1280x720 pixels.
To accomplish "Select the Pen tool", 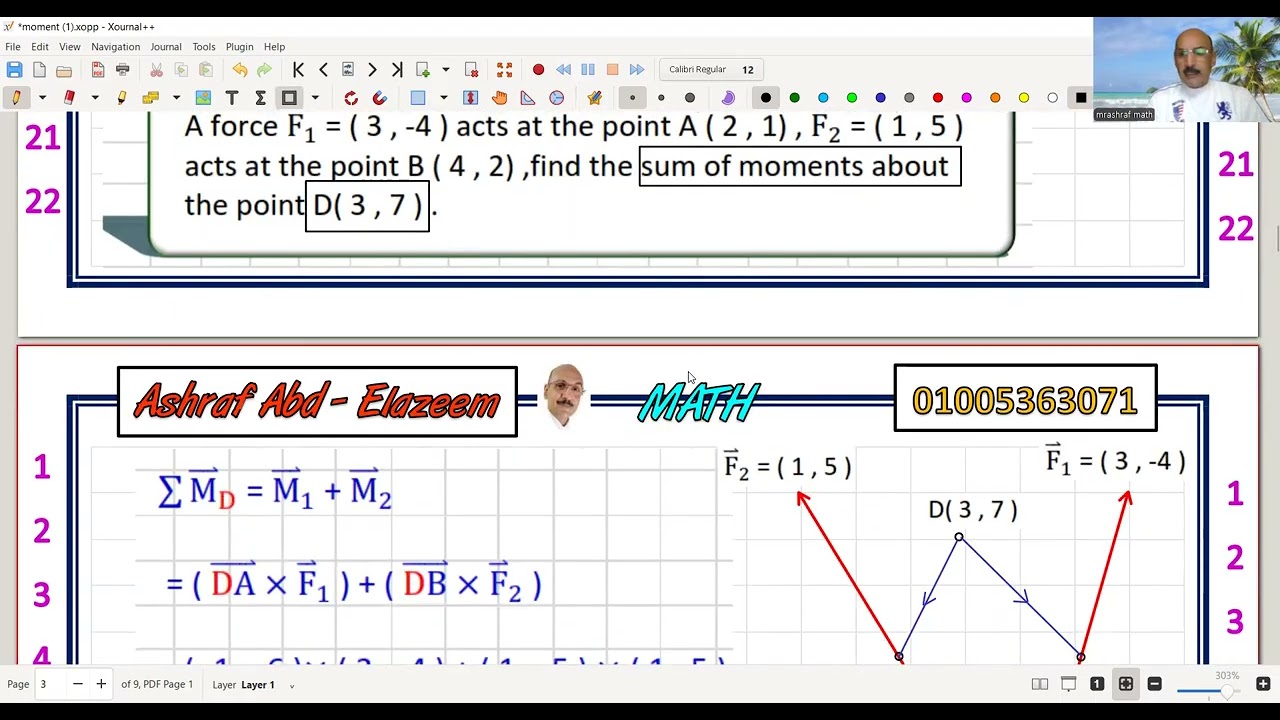I will [16, 98].
